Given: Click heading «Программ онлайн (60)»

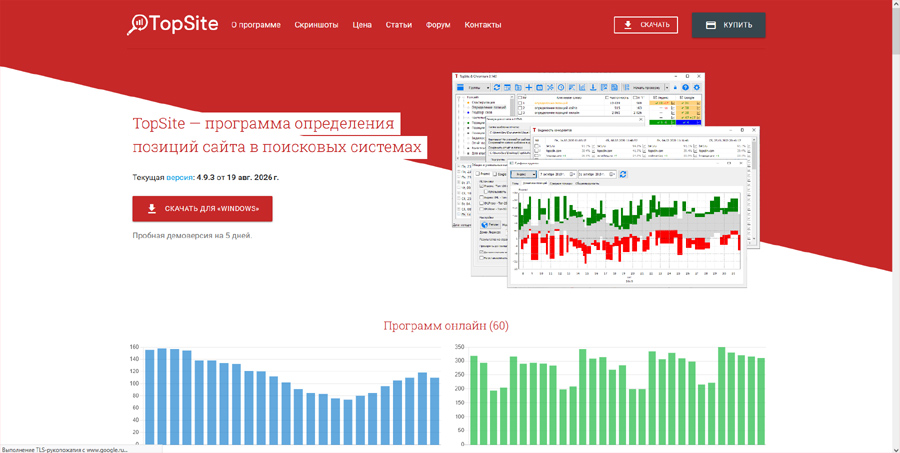Looking at the screenshot, I should (446, 326).
